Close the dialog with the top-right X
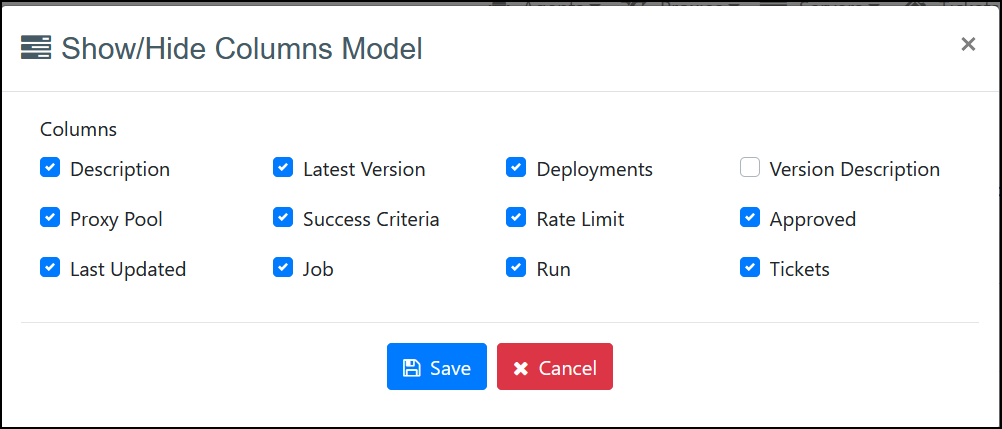Viewport: 1002px width, 429px height. [x=967, y=44]
